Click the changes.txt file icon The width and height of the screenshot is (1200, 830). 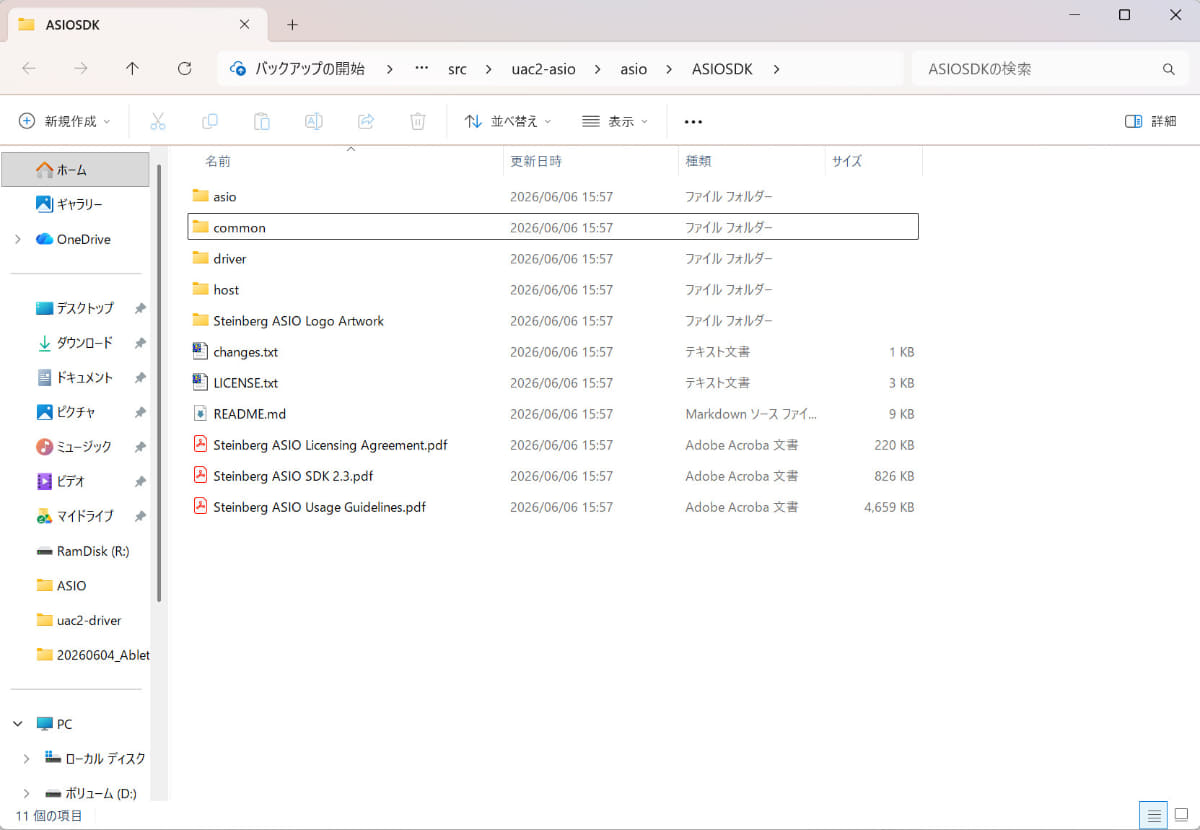[200, 352]
